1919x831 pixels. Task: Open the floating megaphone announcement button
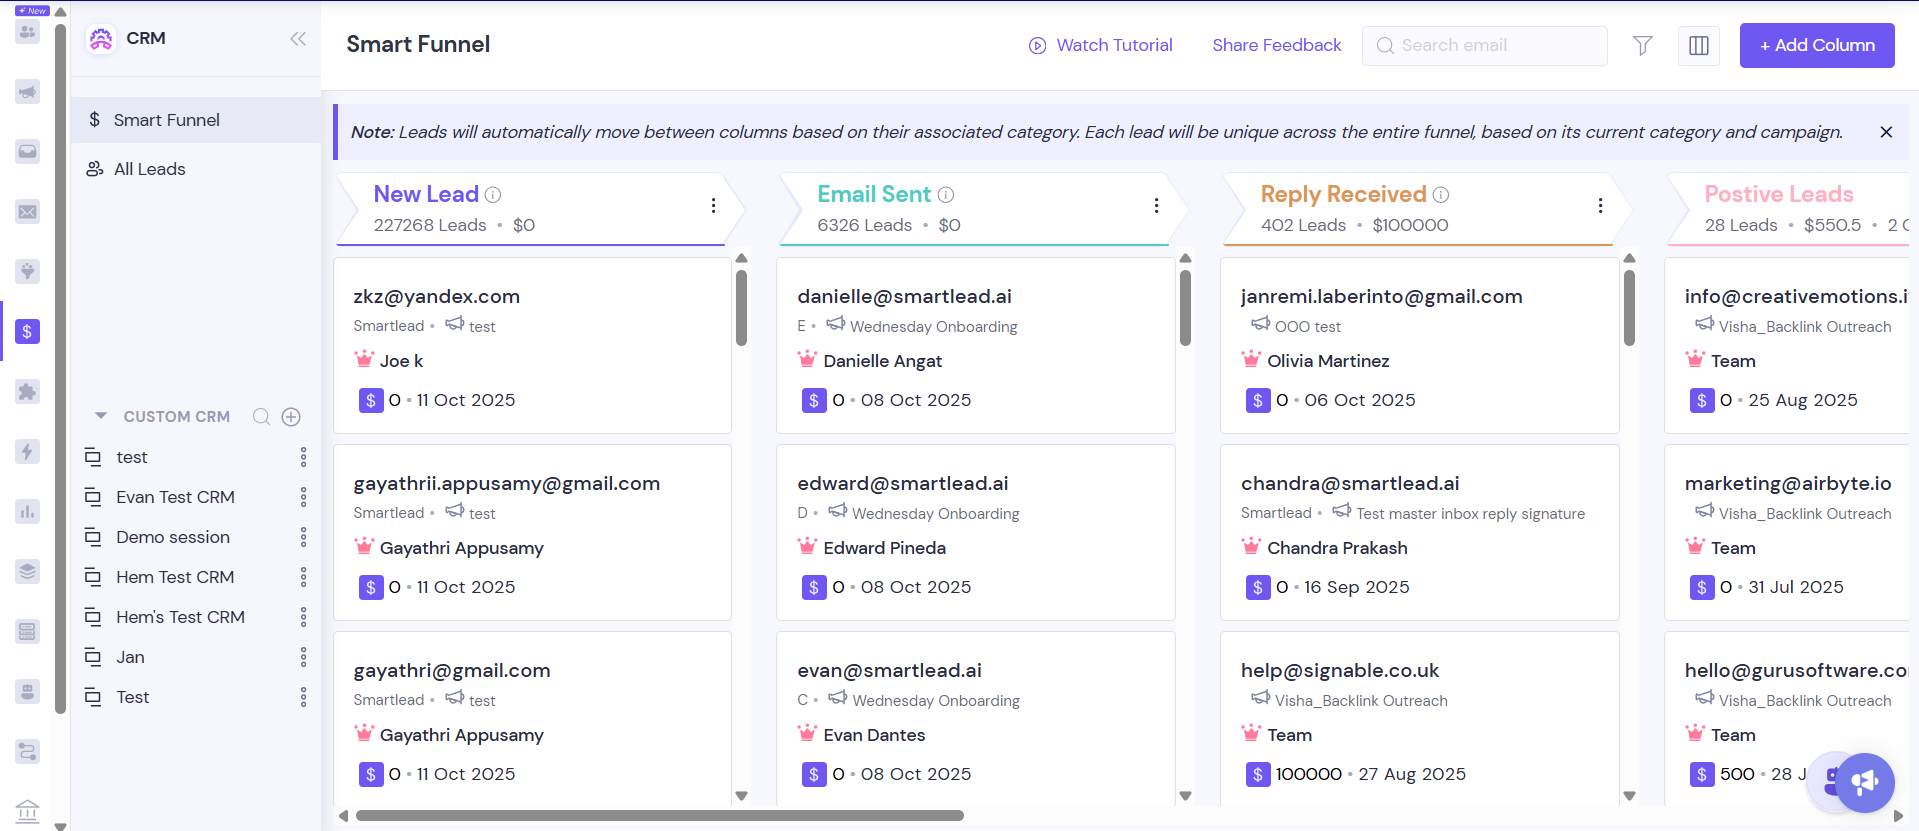point(1864,782)
